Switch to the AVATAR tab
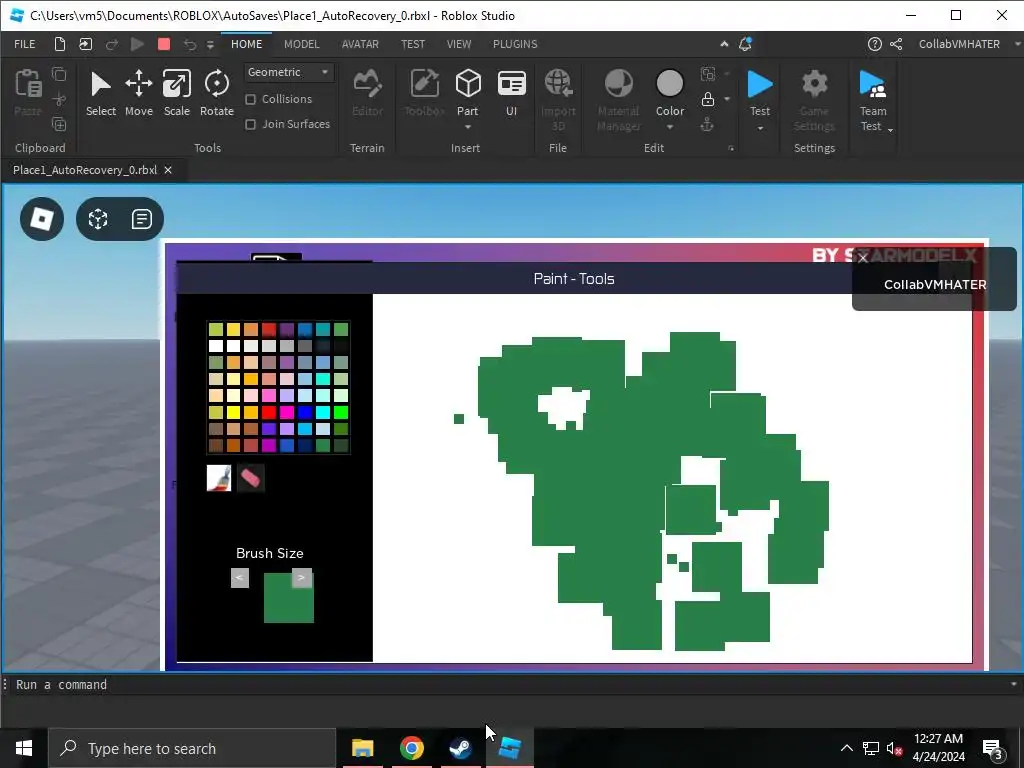This screenshot has height=768, width=1024. (x=360, y=44)
